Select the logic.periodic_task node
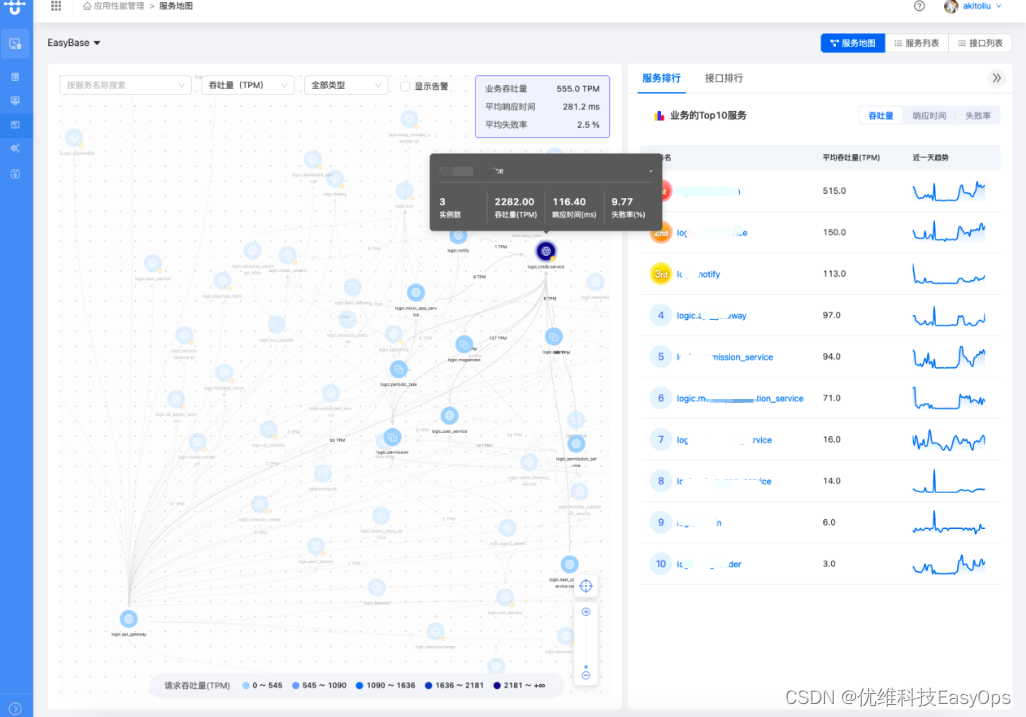 tap(398, 370)
